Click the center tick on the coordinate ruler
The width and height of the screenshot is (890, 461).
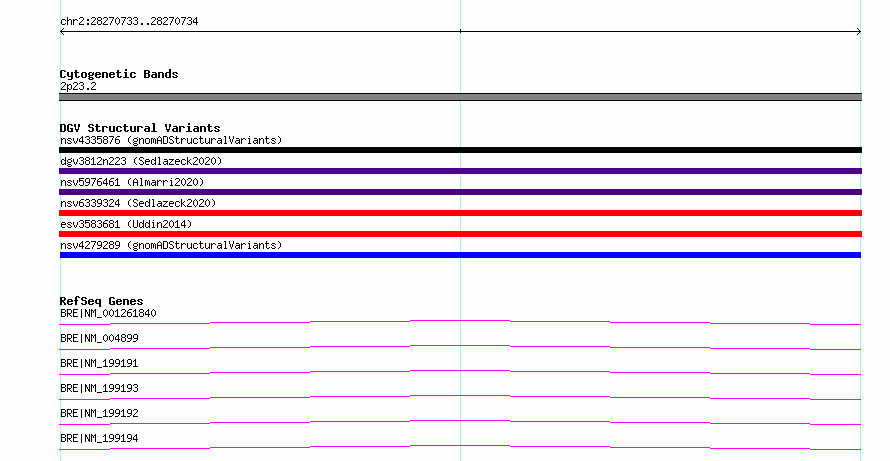460,31
